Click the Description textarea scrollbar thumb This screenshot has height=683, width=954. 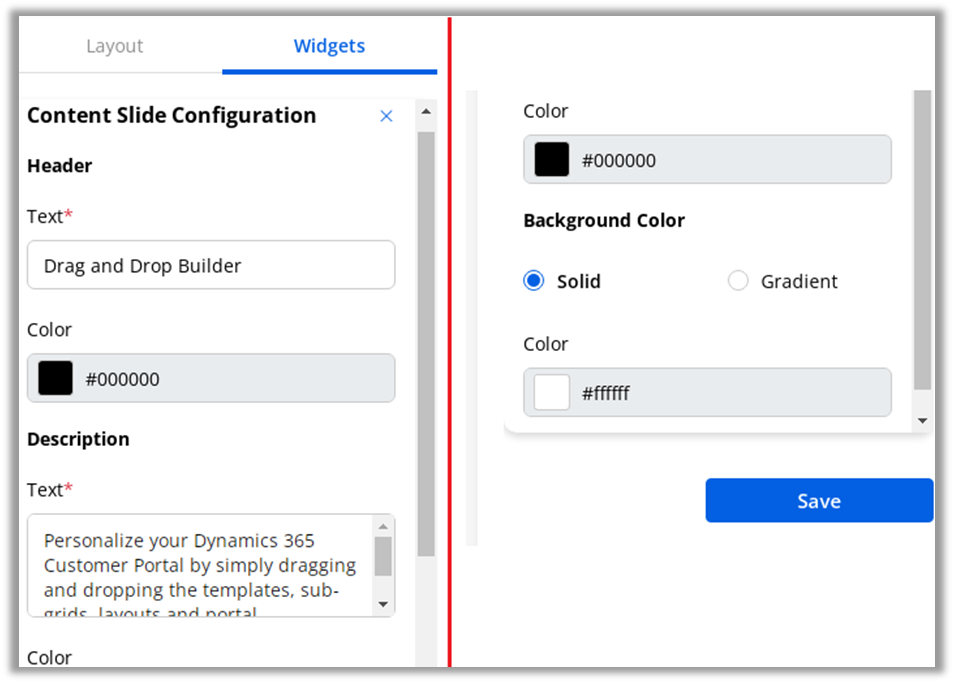pyautogui.click(x=383, y=556)
